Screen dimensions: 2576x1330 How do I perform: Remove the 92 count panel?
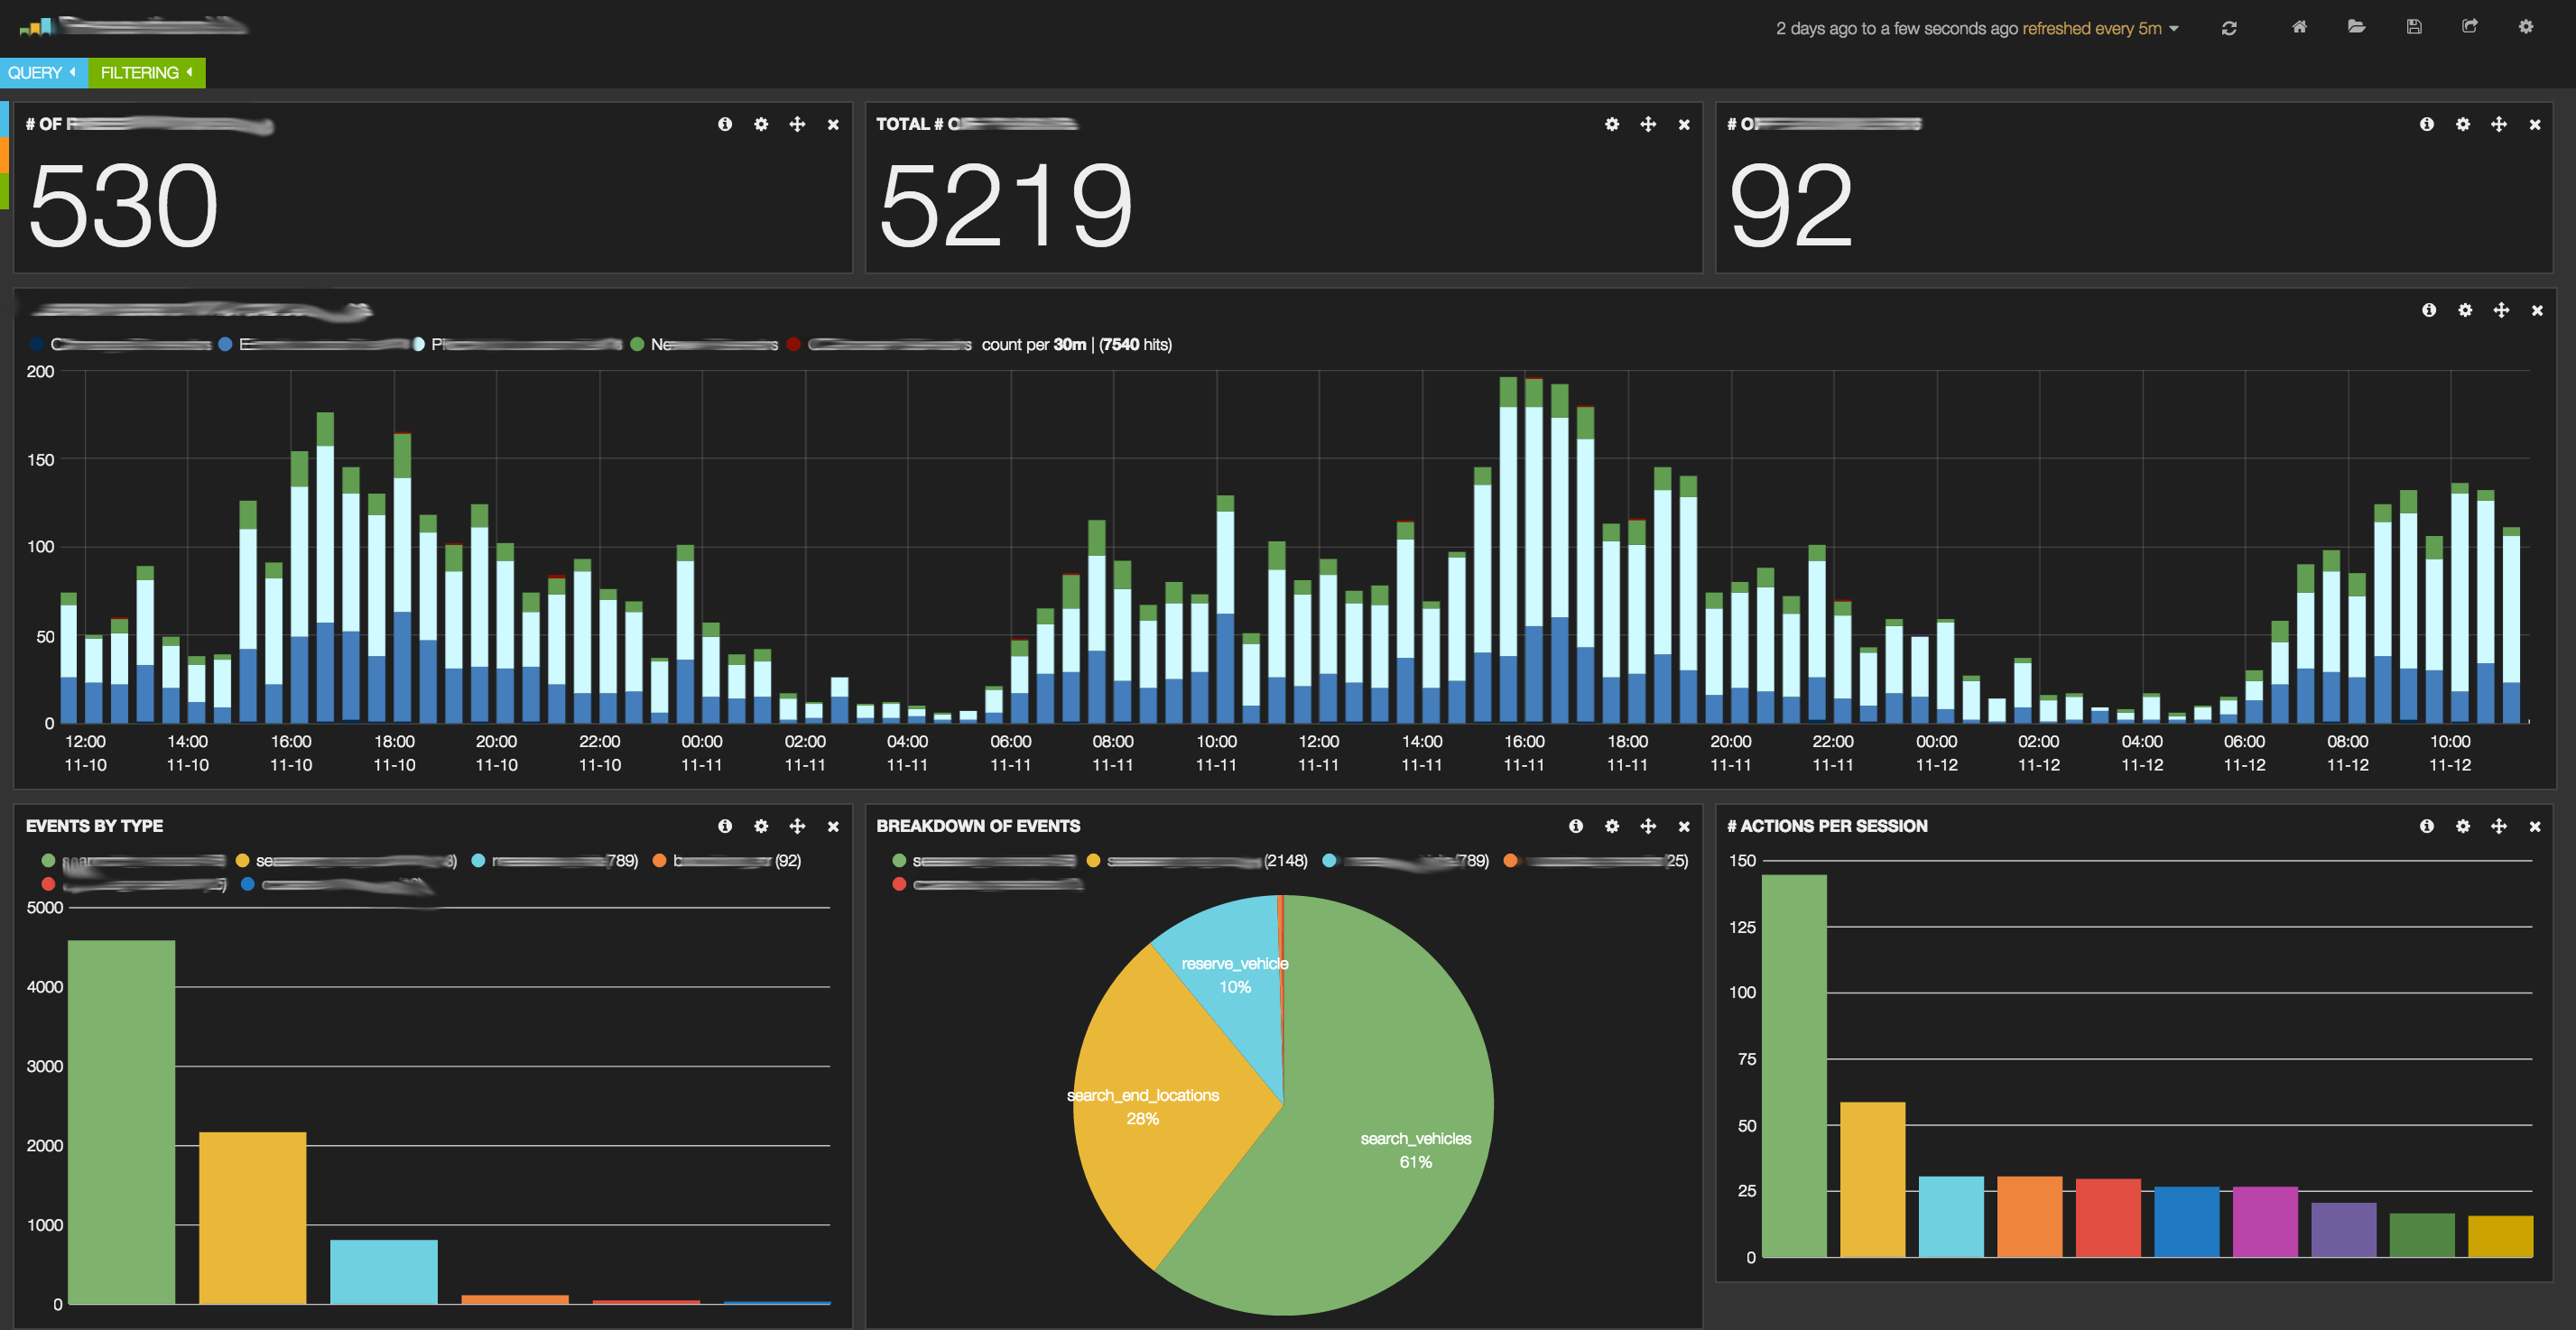2535,125
